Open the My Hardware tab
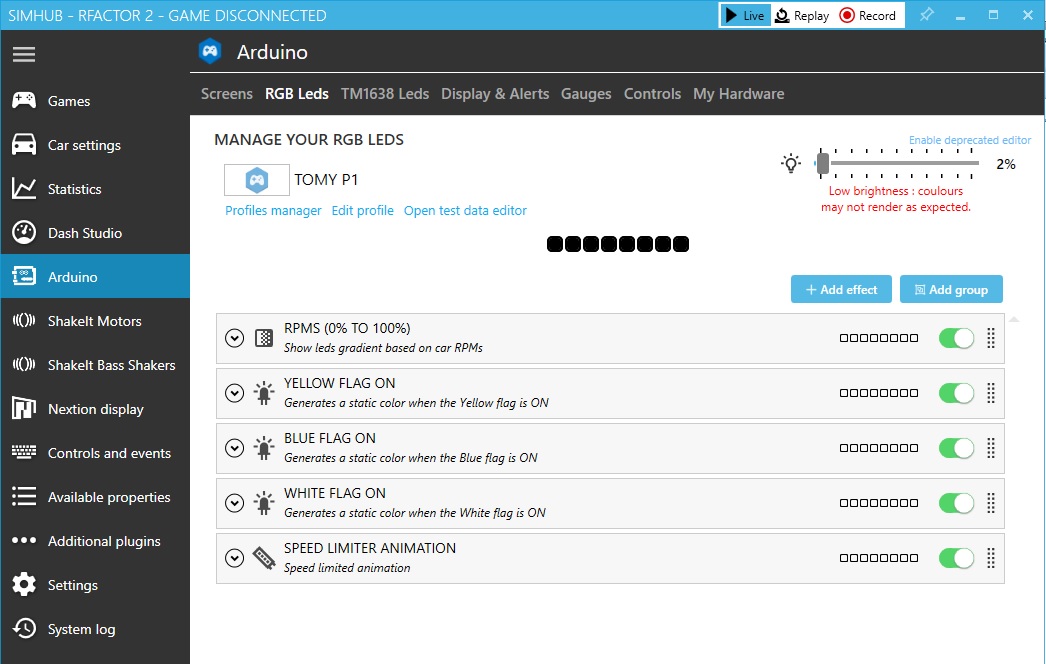The image size is (1046, 664). [738, 93]
